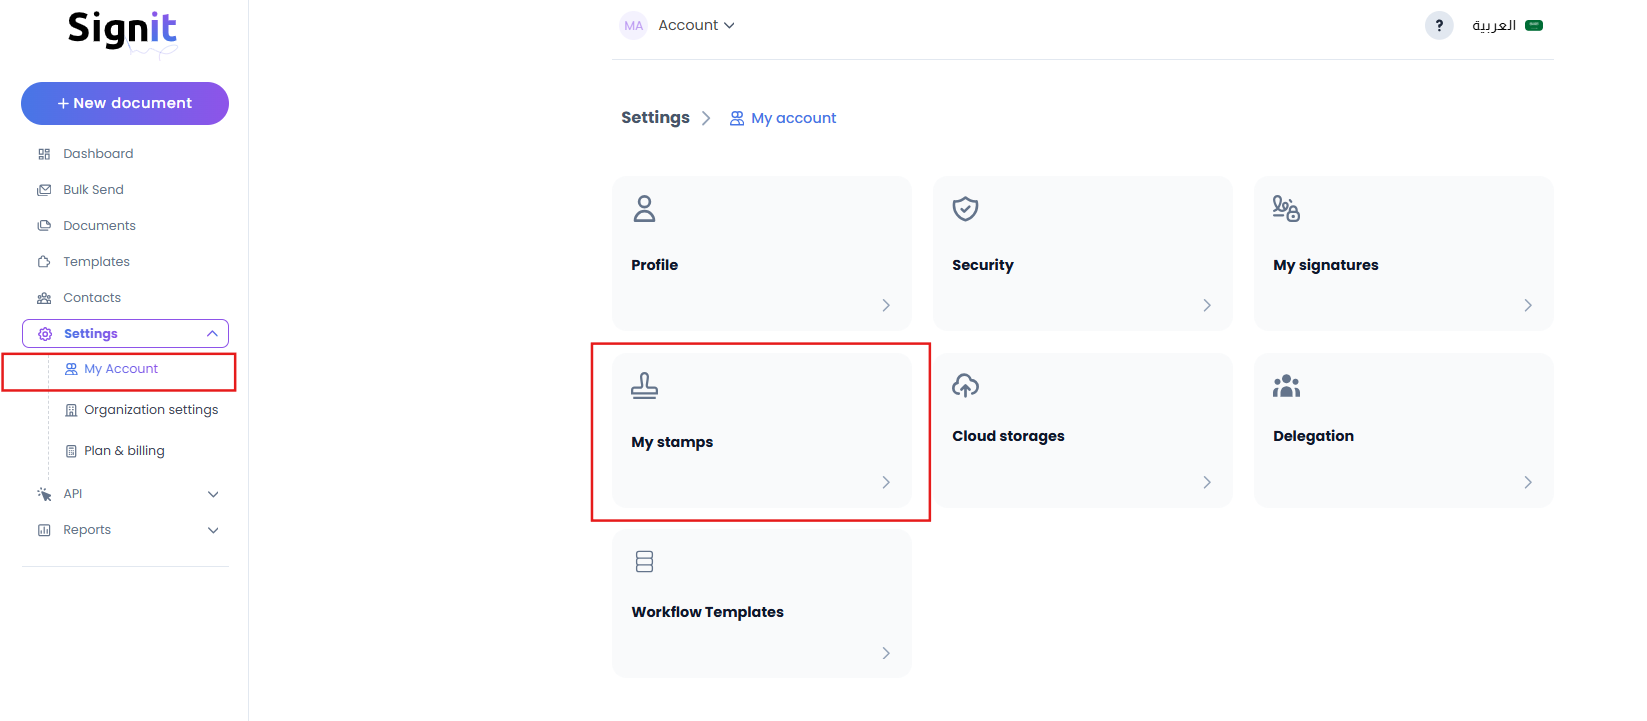
Task: Select My Account in the Settings submenu
Action: tap(121, 368)
